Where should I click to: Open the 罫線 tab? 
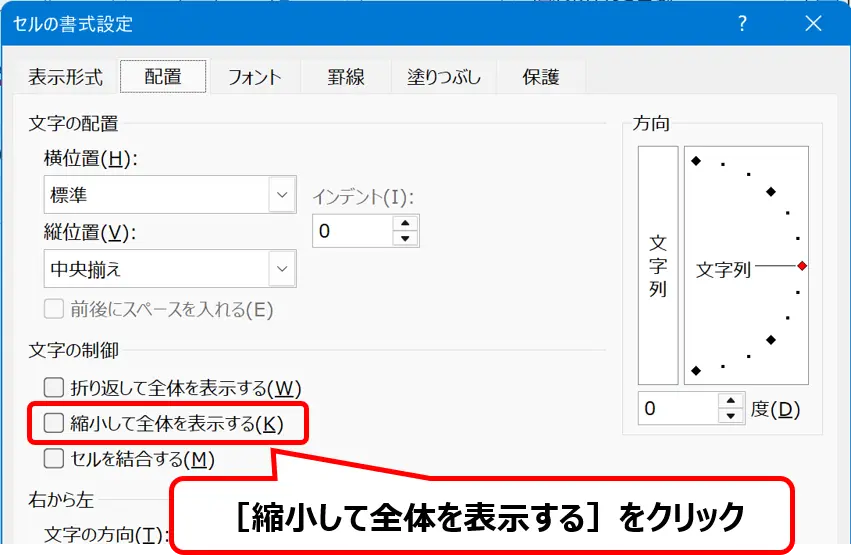click(346, 77)
